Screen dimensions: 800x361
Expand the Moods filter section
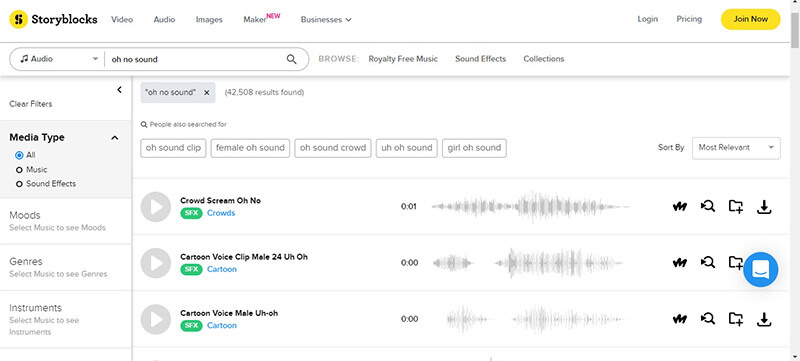coord(65,221)
